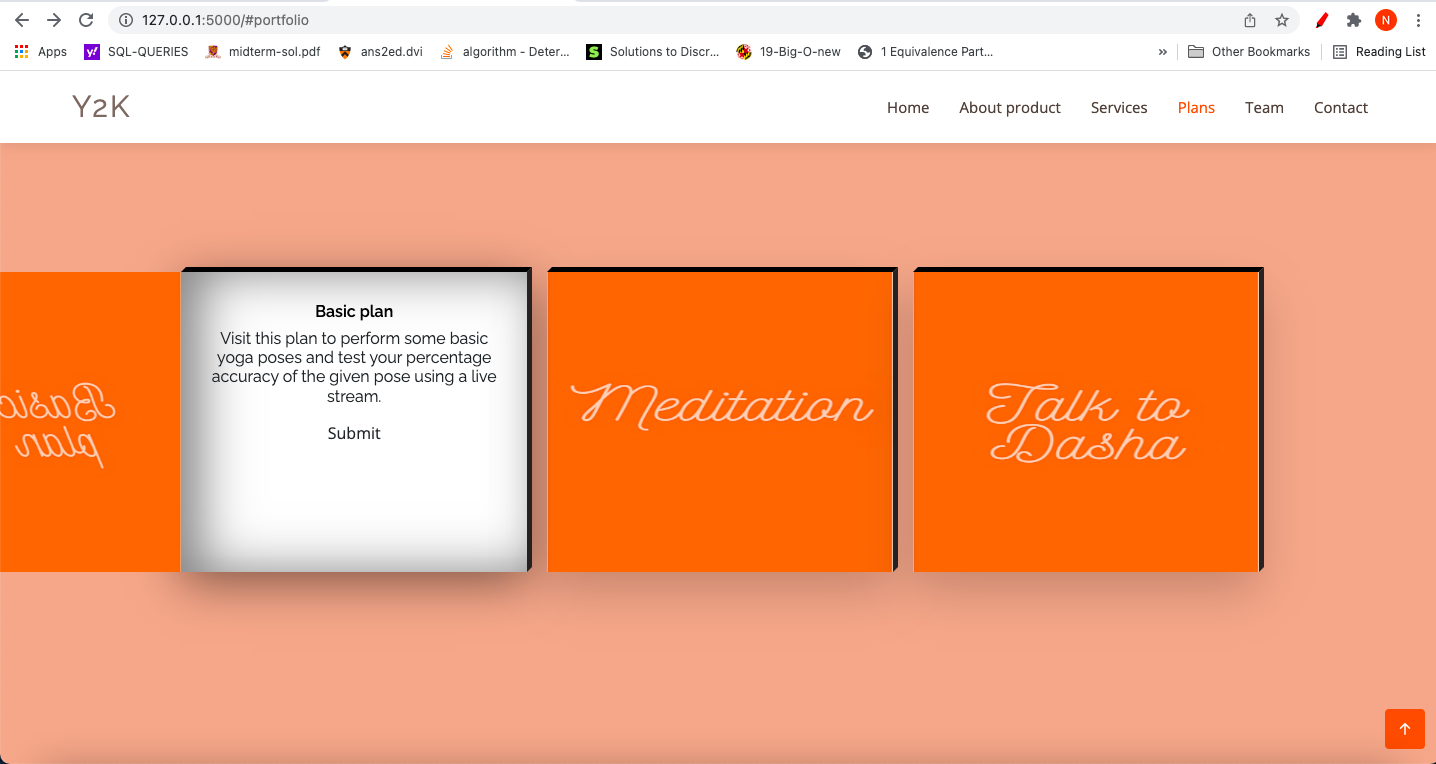1436x764 pixels.
Task: Expand hidden bookmarks chevron
Action: tap(1162, 52)
